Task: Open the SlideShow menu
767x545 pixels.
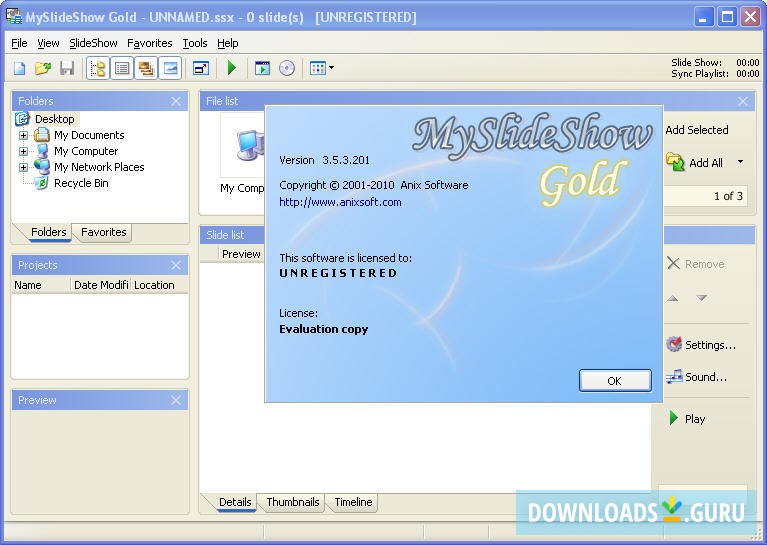Action: (x=93, y=43)
